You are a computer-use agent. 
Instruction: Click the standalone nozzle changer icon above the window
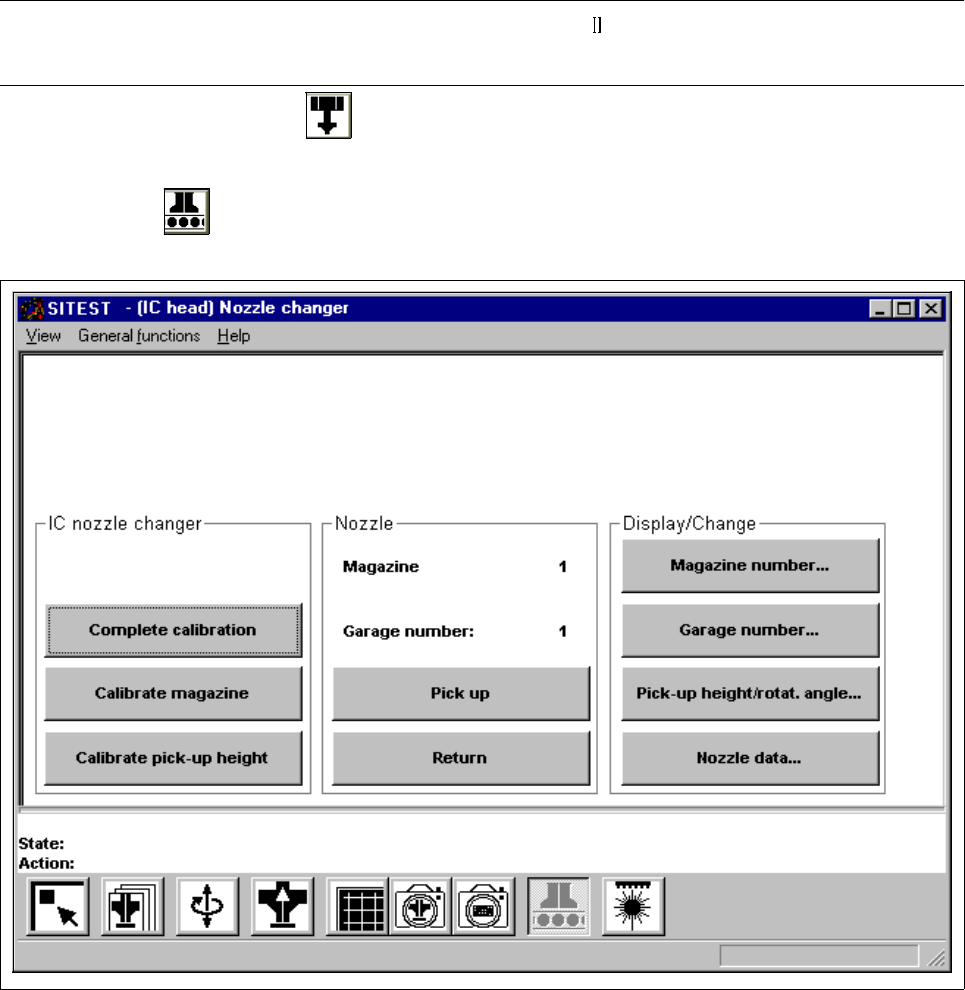[187, 211]
